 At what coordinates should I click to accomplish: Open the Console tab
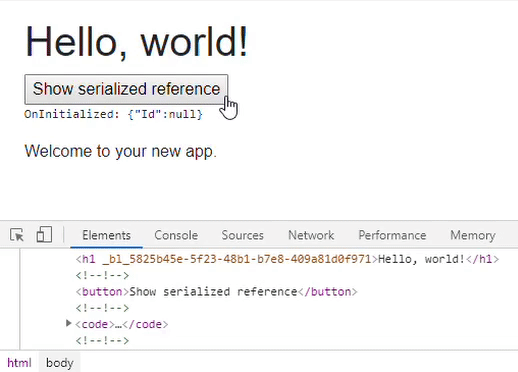[x=176, y=235]
